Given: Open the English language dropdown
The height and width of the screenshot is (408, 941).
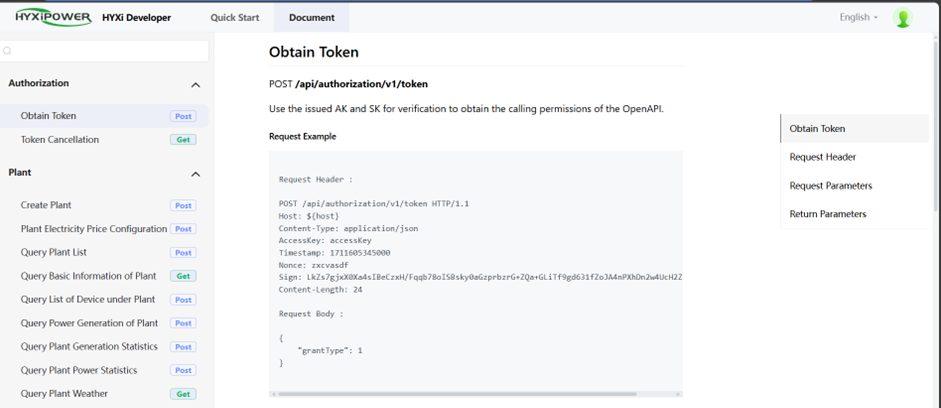Looking at the screenshot, I should [x=859, y=18].
